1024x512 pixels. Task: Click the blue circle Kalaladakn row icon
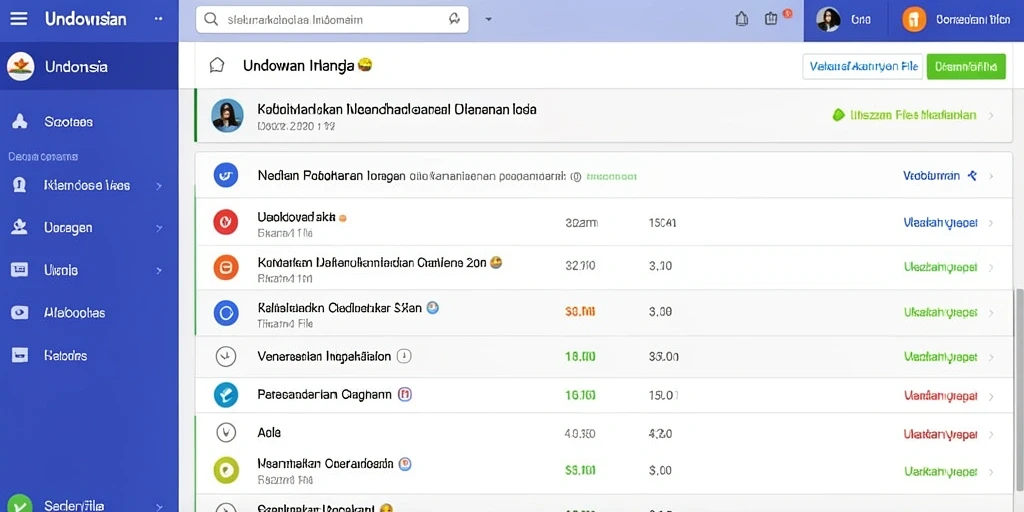point(226,313)
